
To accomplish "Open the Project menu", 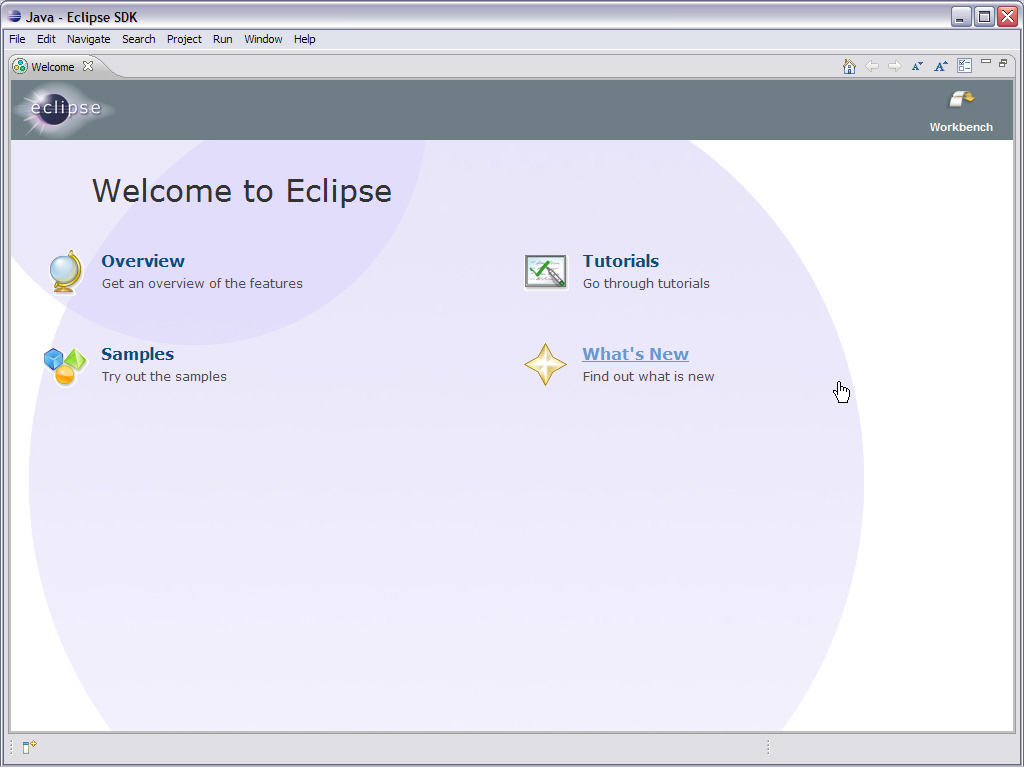I will coord(184,39).
